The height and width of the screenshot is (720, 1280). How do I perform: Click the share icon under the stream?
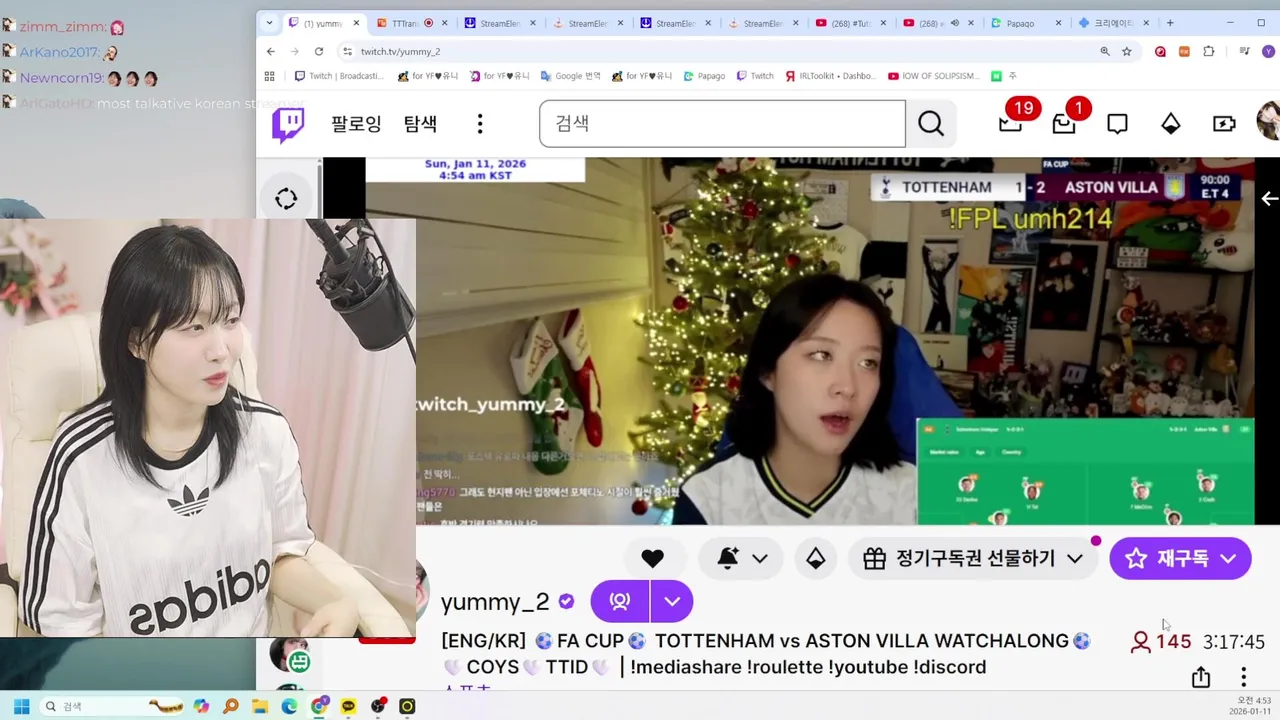[x=1201, y=677]
